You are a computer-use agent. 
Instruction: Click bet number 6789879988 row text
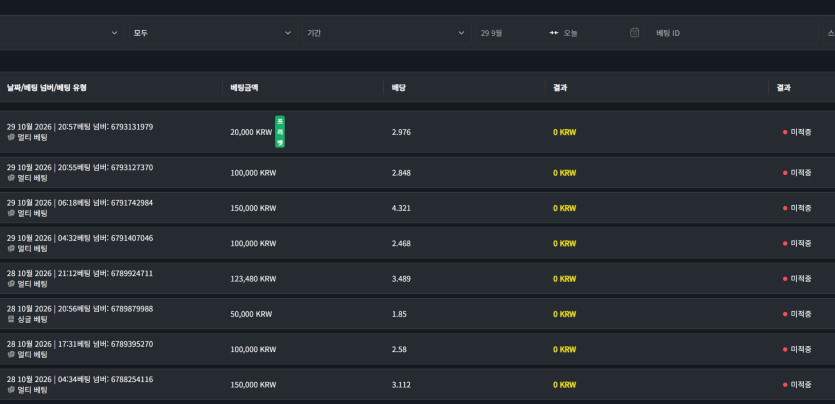click(80, 309)
